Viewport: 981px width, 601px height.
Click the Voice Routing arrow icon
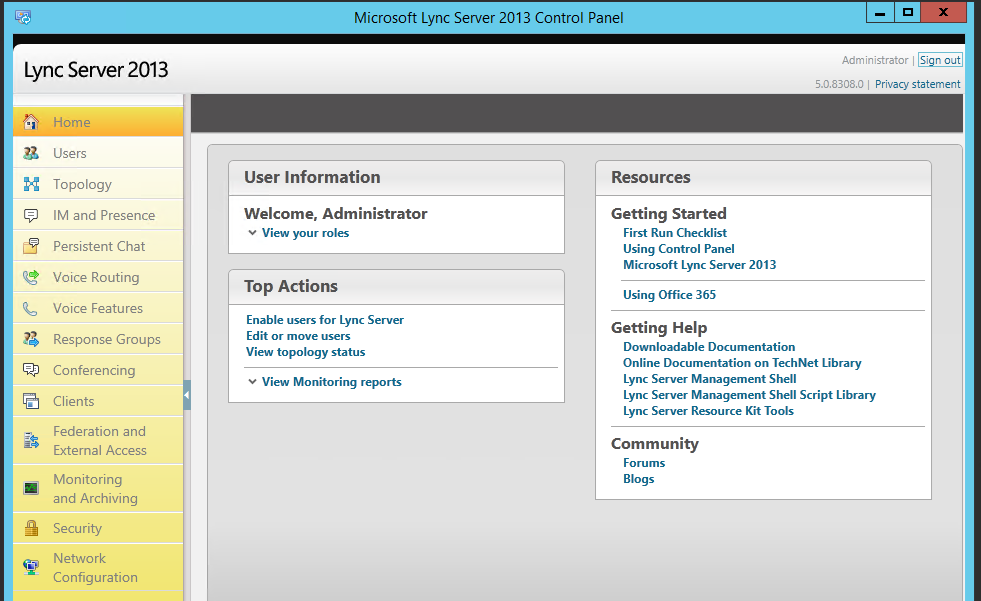tap(31, 277)
